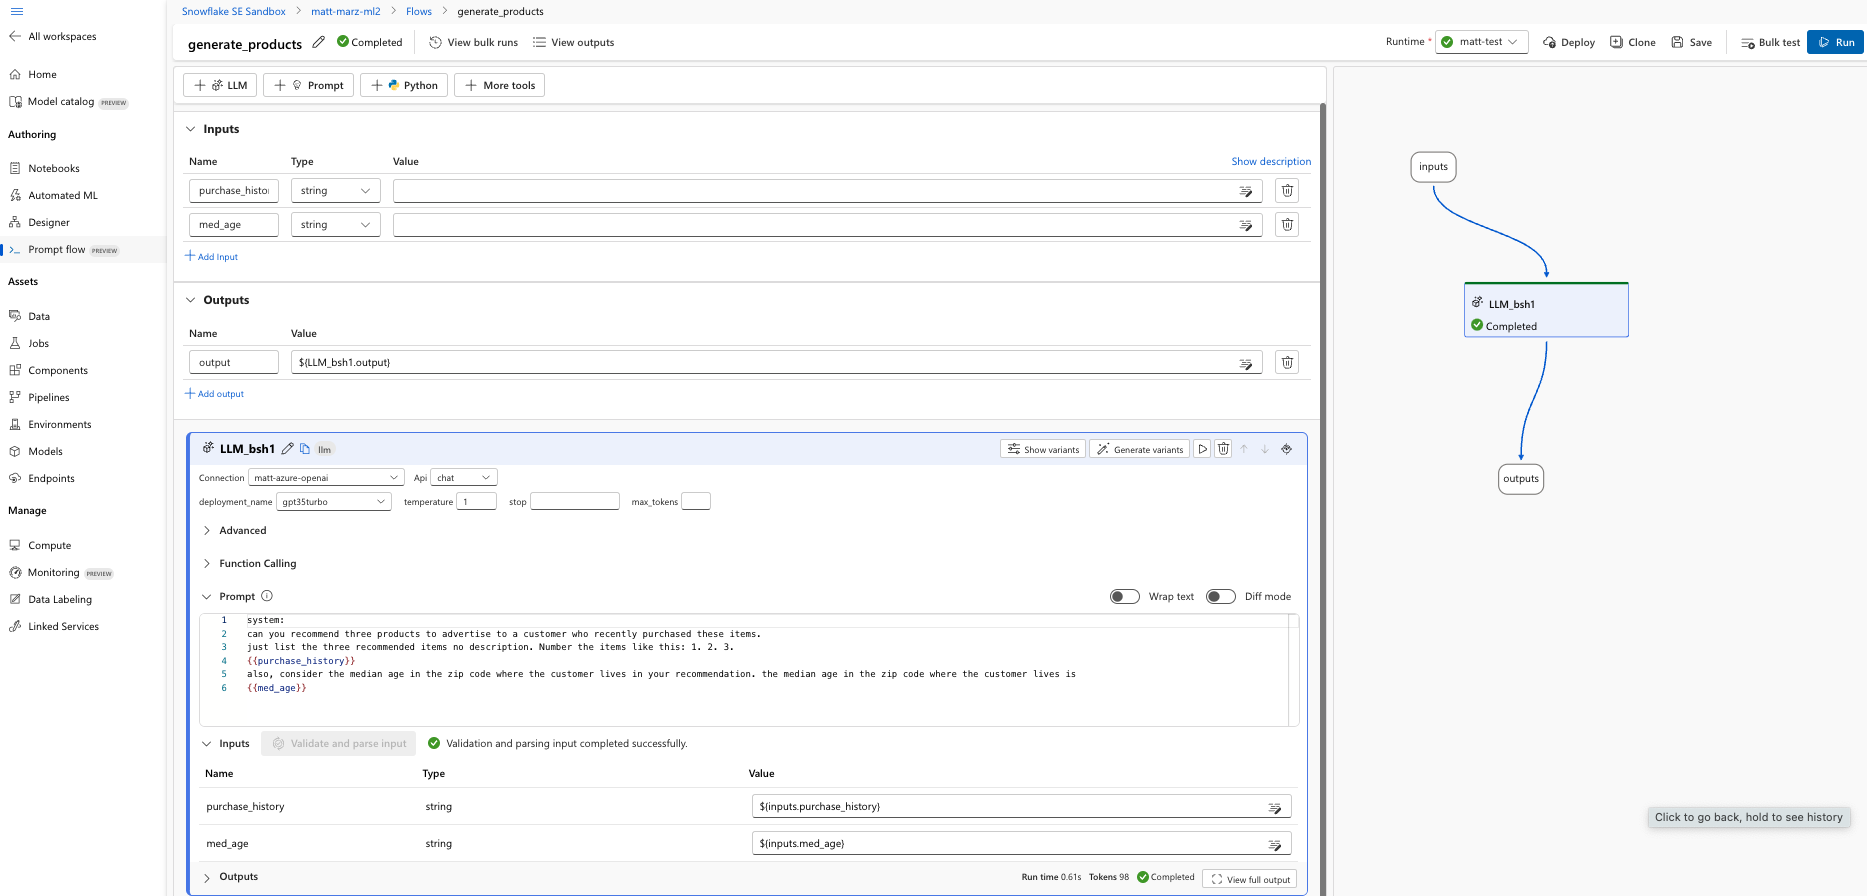Run the LLM_bsh1 node with play icon
Image resolution: width=1867 pixels, height=896 pixels.
tap(1203, 449)
